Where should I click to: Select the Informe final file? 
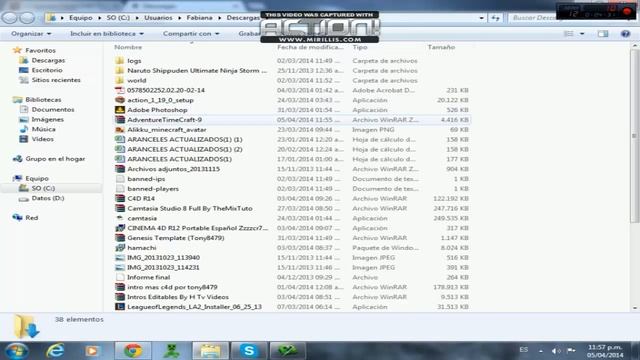click(148, 277)
